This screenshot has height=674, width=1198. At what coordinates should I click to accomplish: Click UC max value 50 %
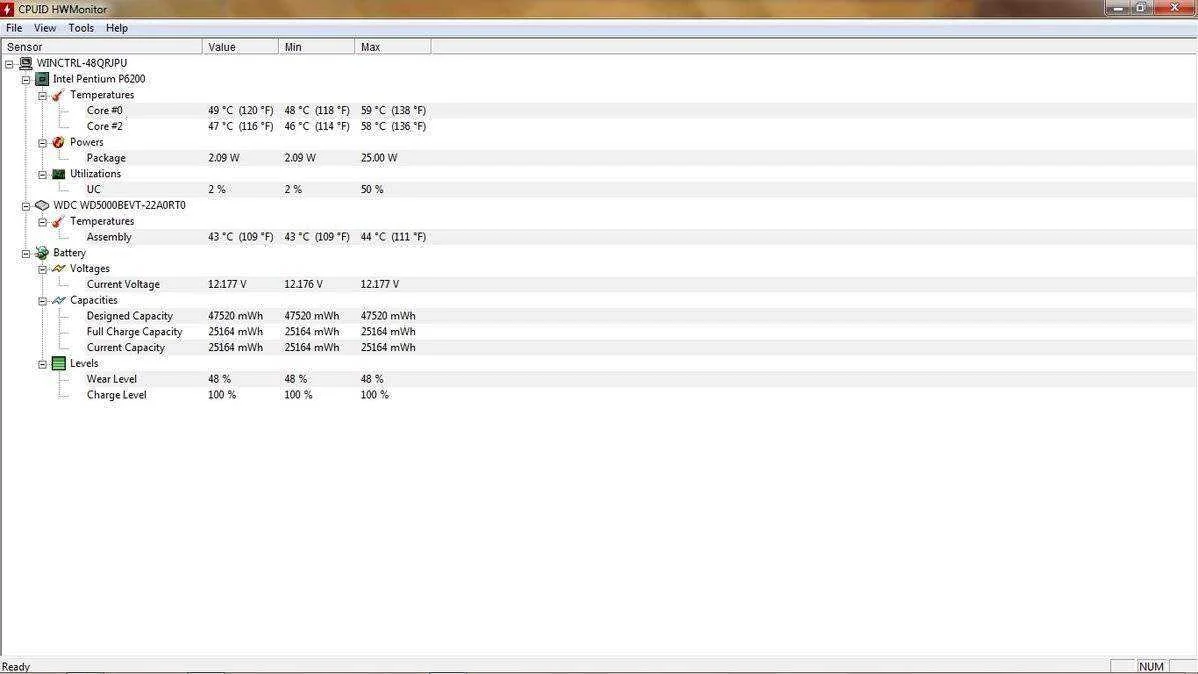point(372,190)
